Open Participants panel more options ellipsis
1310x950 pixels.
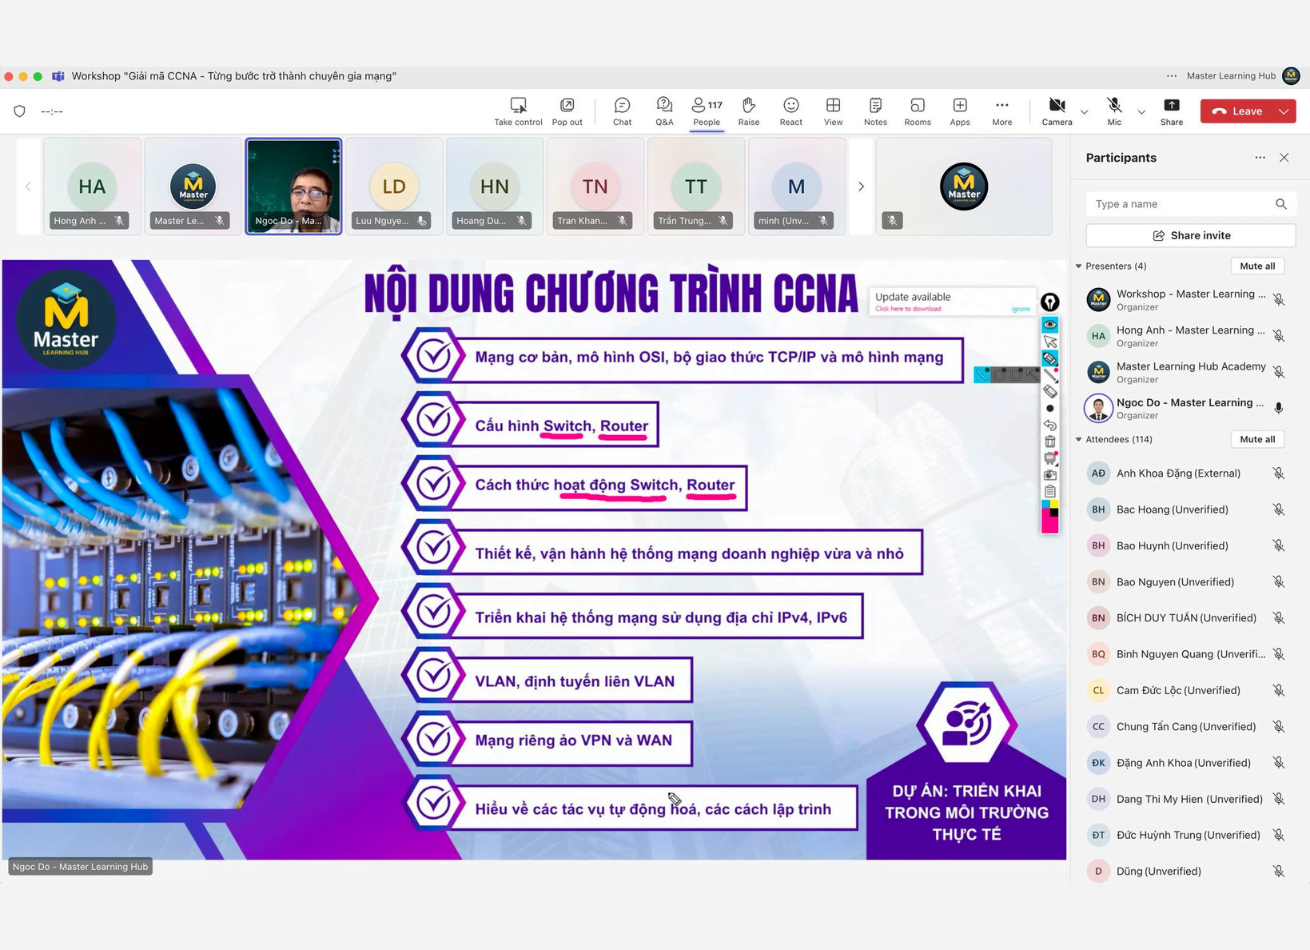tap(1260, 158)
